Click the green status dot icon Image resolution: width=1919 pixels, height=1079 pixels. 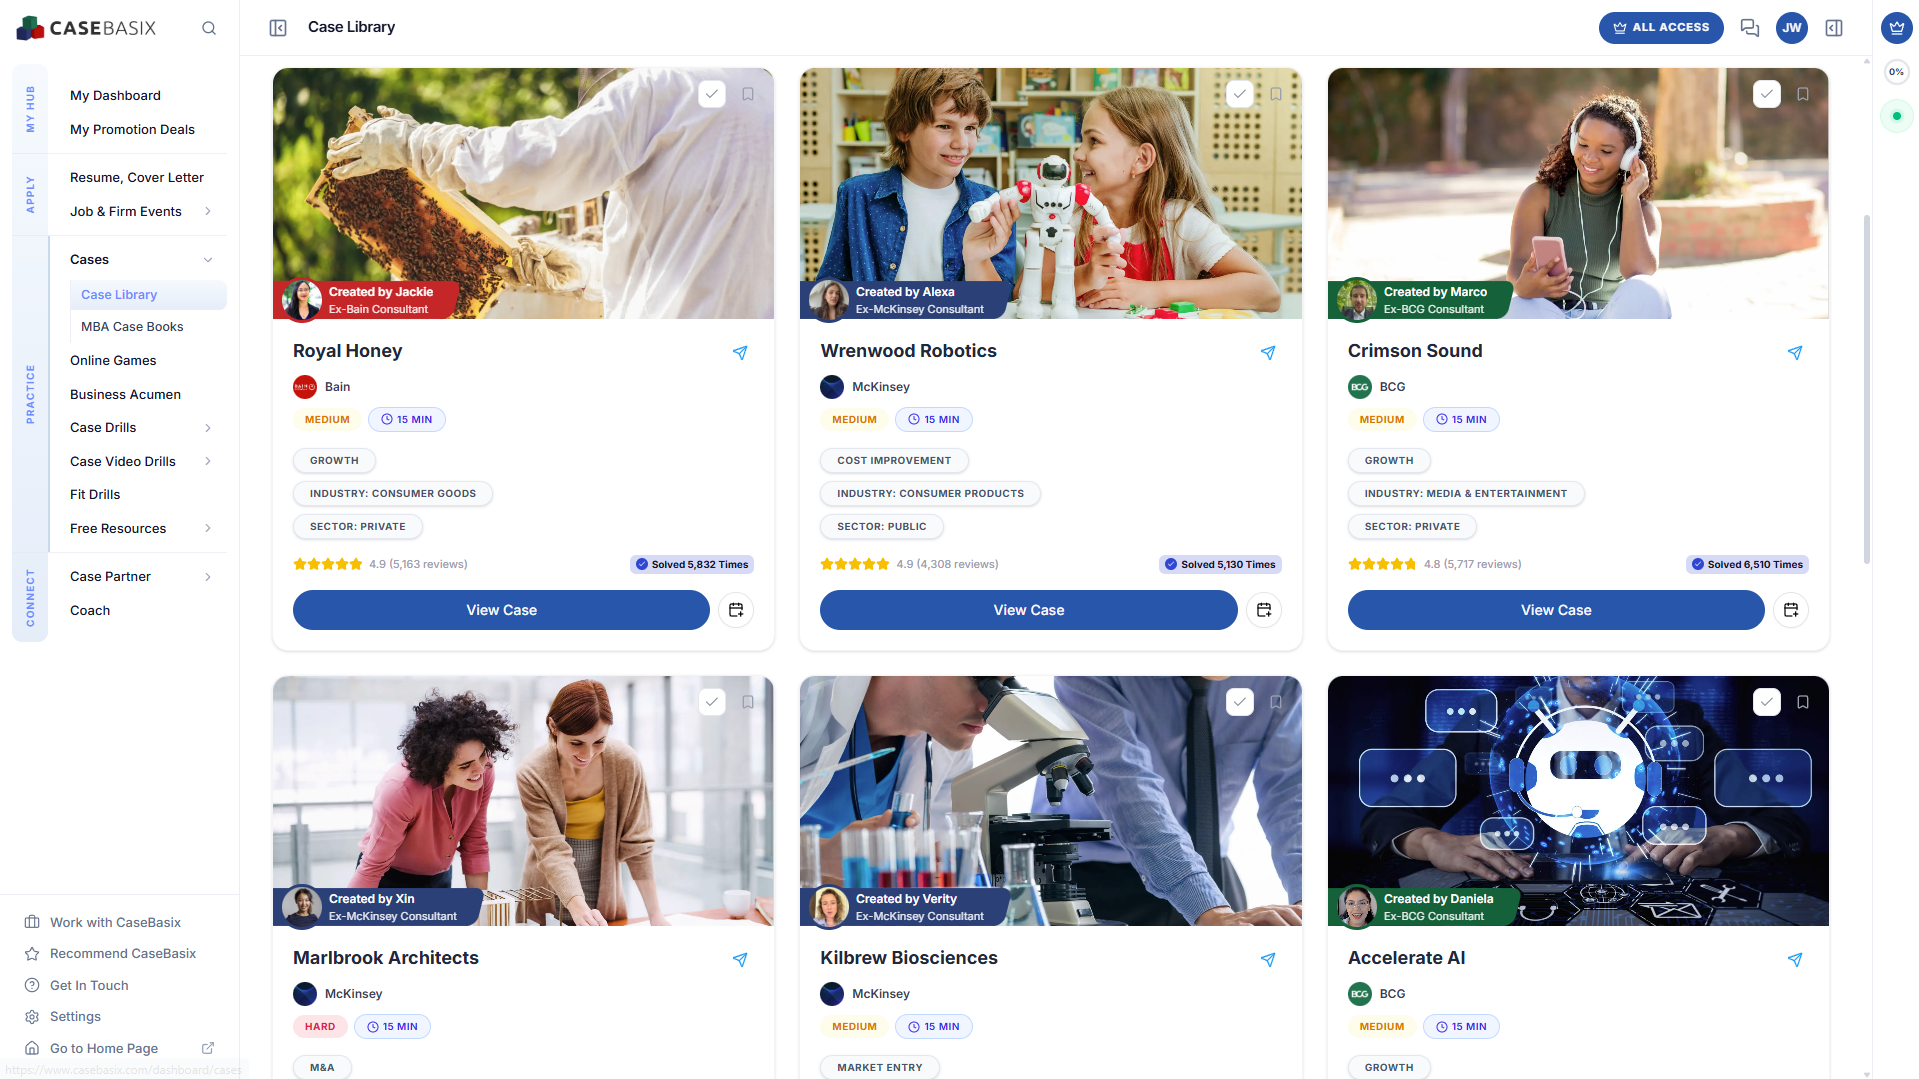pos(1897,116)
